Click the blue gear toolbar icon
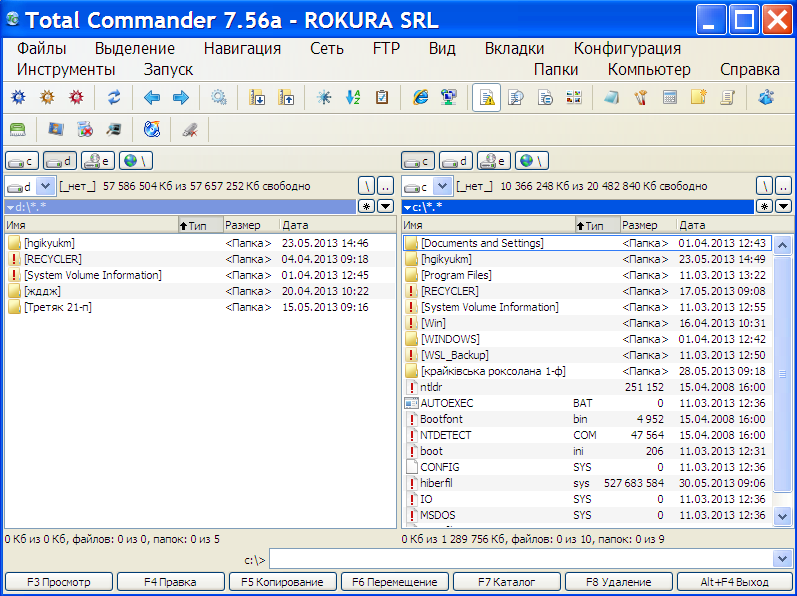 (x=18, y=97)
